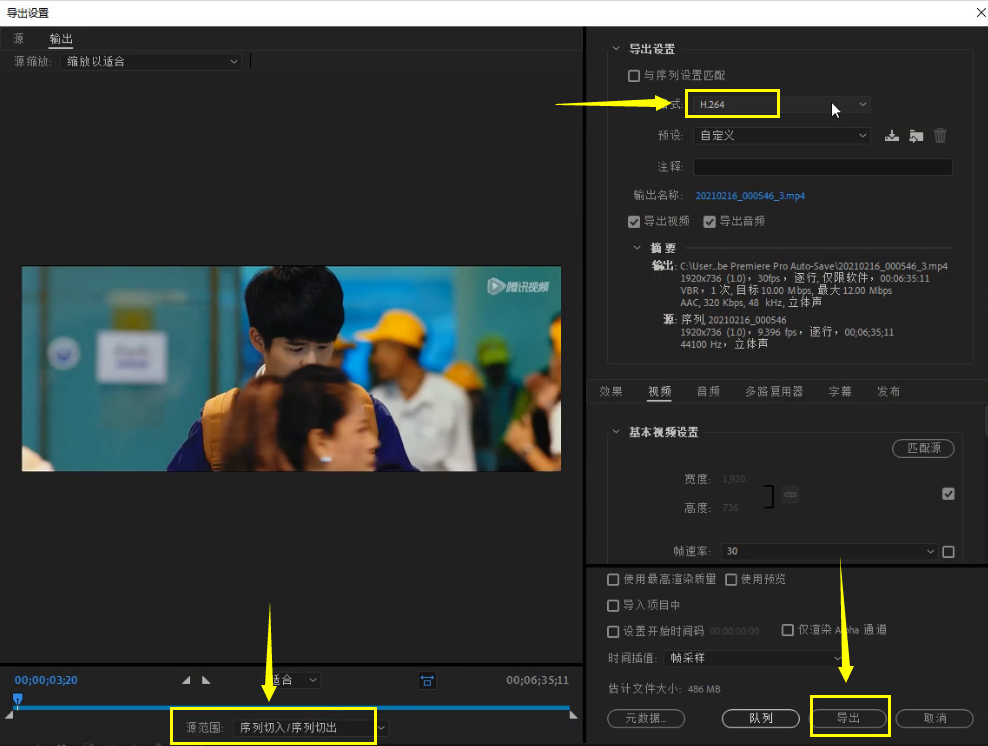Screen dimensions: 988x746
Task: Open the frame rate dropdown showing 30
Action: (829, 551)
